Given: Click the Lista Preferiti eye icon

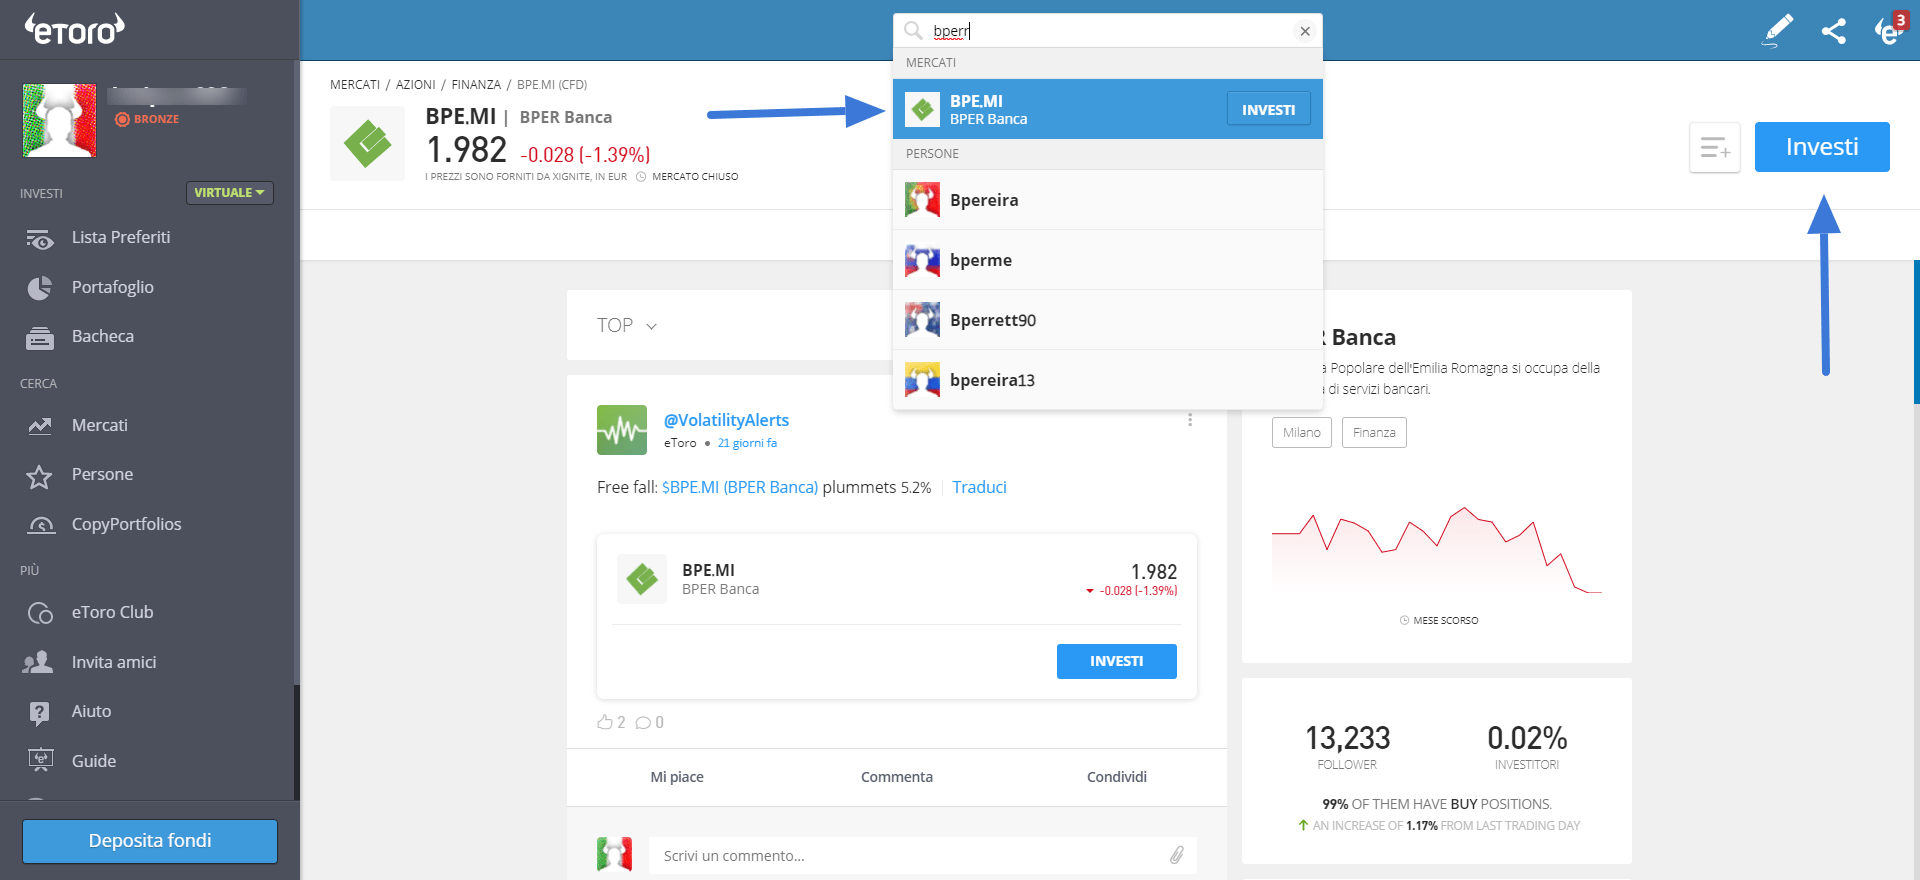Looking at the screenshot, I should coord(40,239).
